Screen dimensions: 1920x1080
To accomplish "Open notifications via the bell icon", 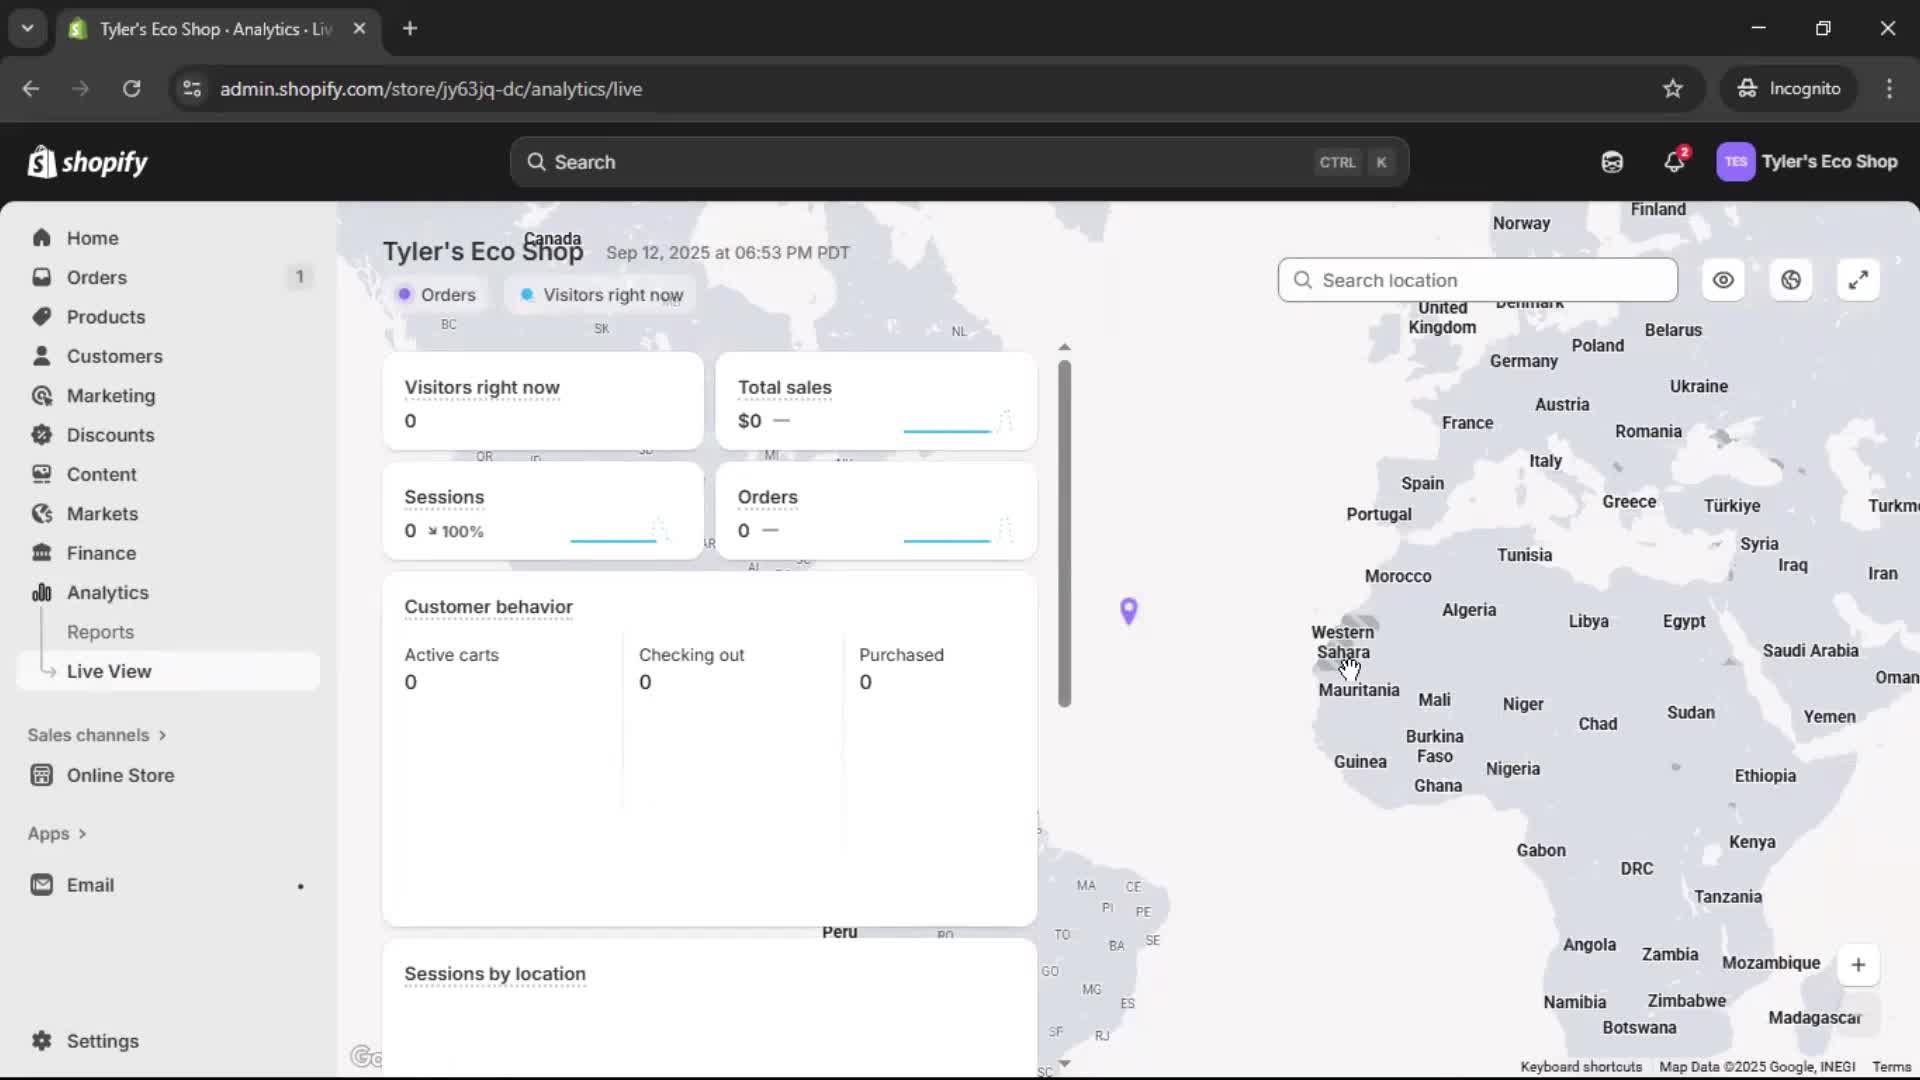I will tap(1675, 162).
